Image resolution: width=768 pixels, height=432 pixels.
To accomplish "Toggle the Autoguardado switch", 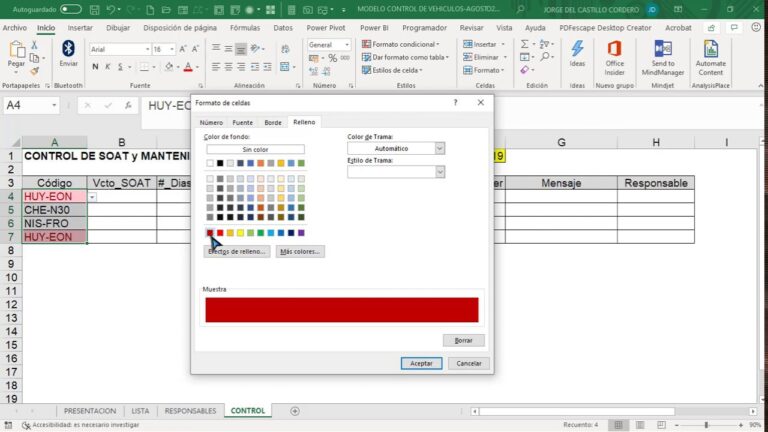I will [71, 9].
